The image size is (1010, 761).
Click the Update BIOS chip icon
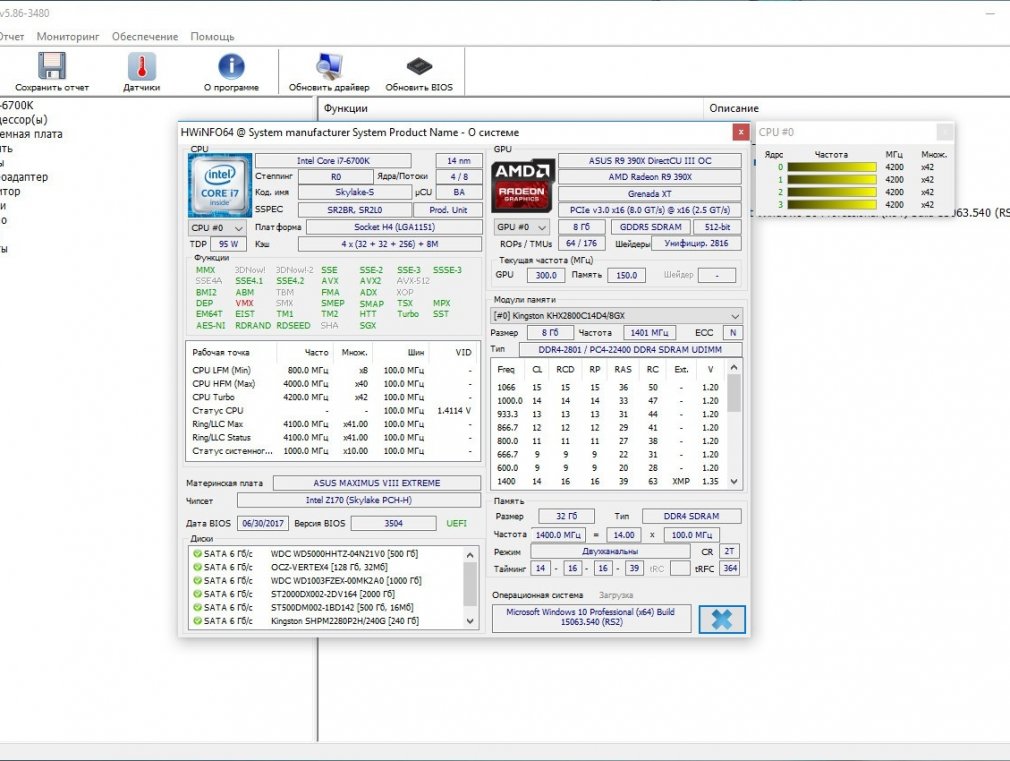pos(419,66)
